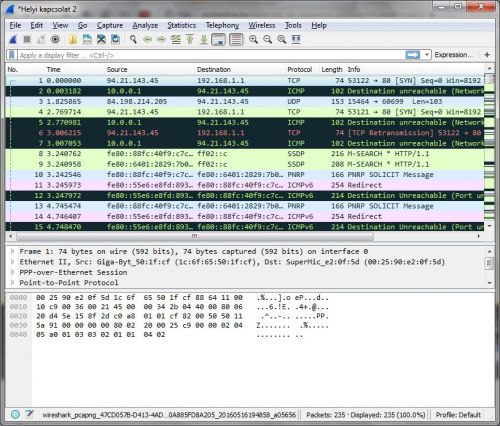
Task: Expand the Ethernet II section
Action: (12, 262)
